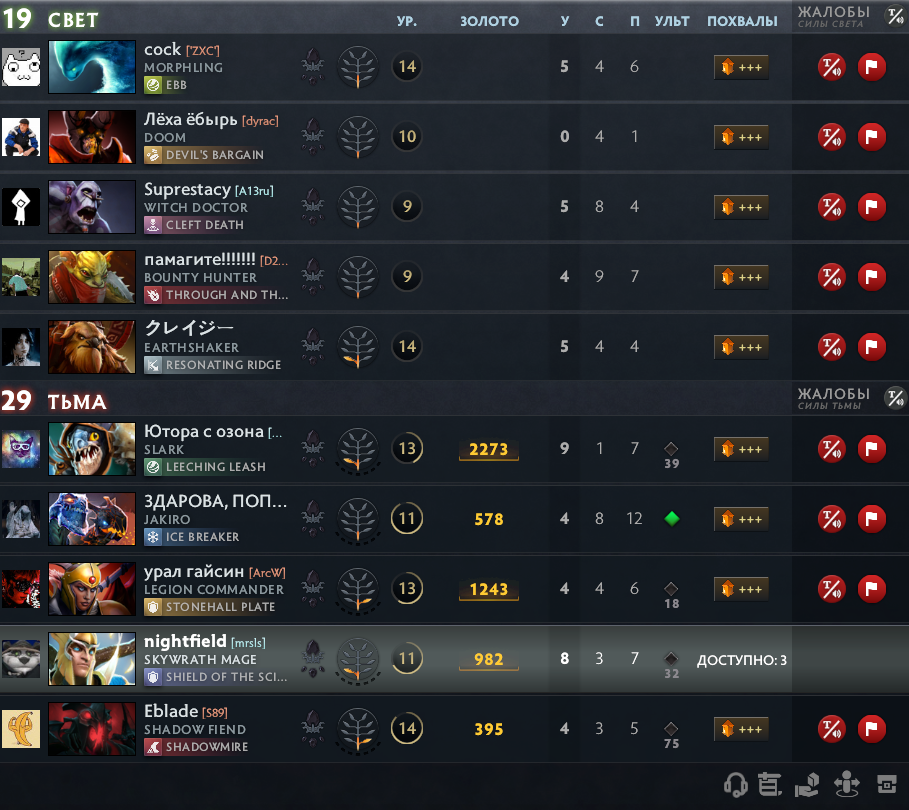View Slark's talent tree icon
Screen dimensions: 909x810
coord(358,449)
